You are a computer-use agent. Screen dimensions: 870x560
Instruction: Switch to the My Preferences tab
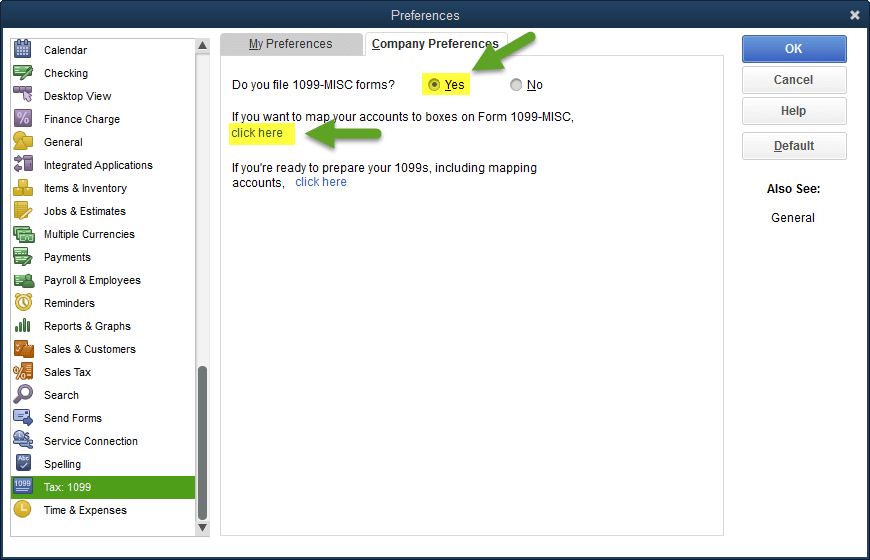(x=290, y=44)
